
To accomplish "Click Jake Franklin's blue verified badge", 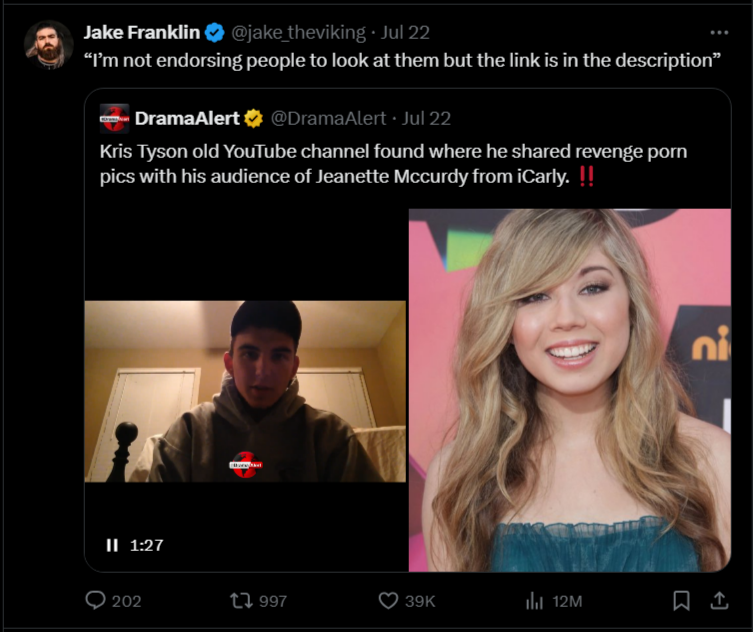I will point(215,33).
